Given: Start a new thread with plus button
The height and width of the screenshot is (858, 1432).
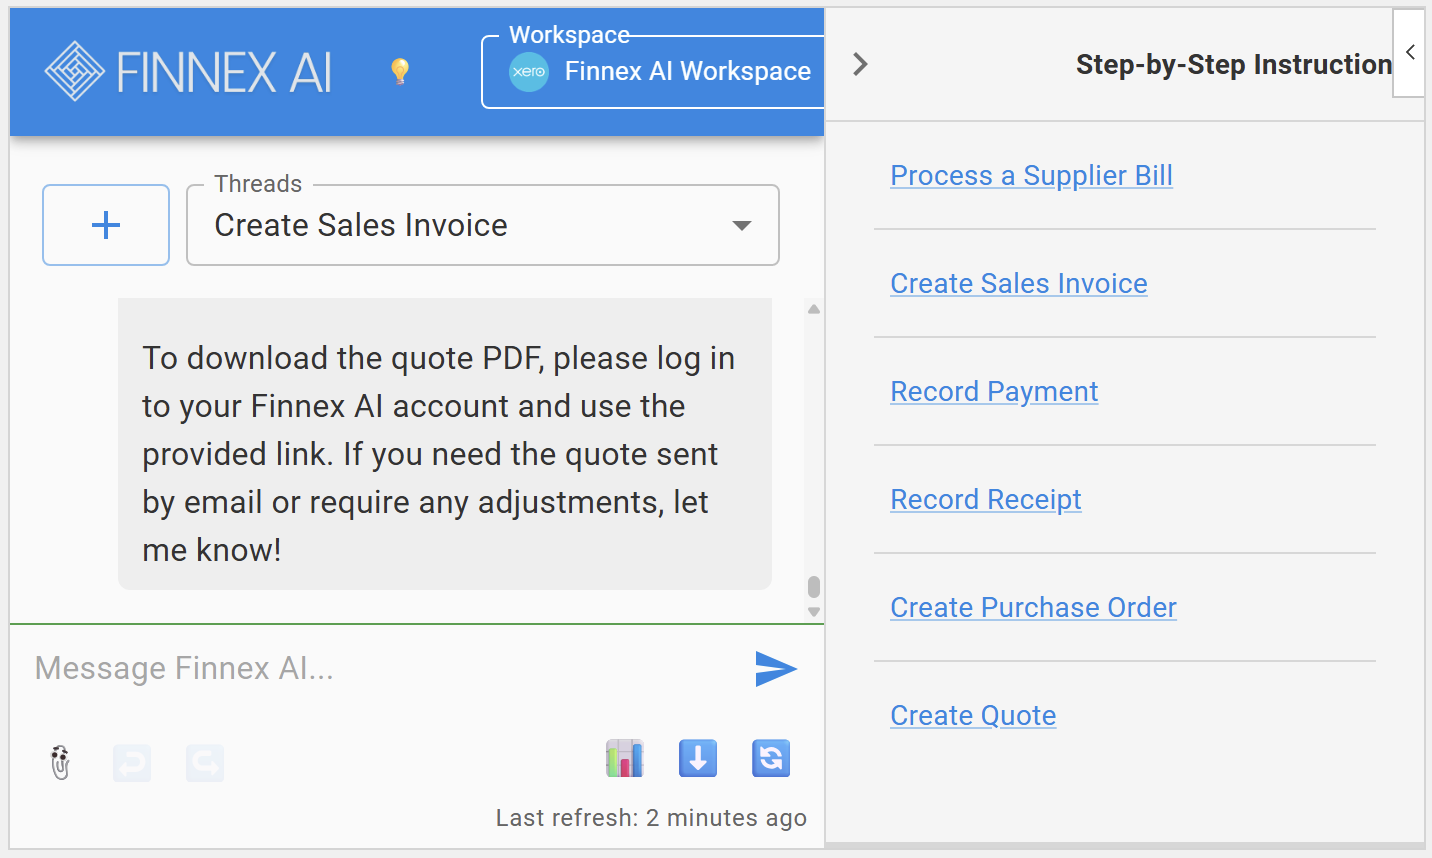Looking at the screenshot, I should (x=106, y=225).
